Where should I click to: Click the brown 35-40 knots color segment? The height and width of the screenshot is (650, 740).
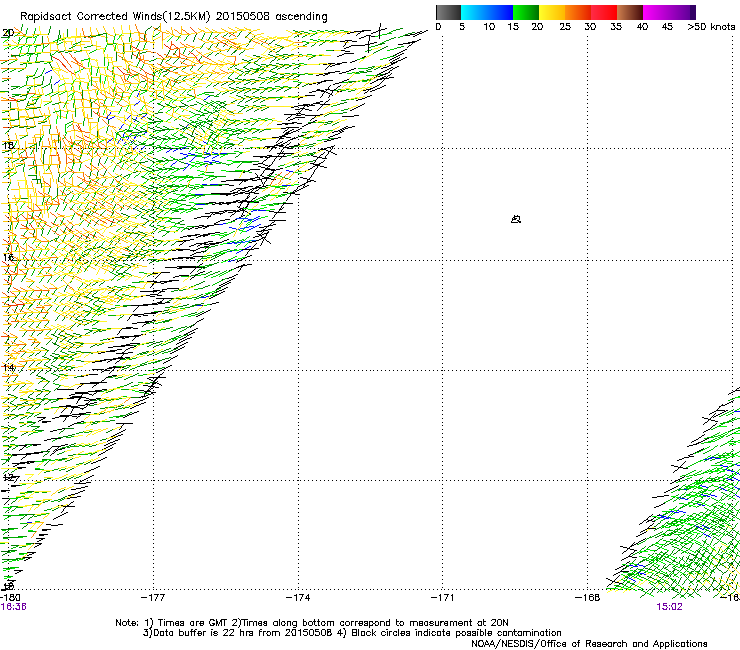tap(630, 12)
